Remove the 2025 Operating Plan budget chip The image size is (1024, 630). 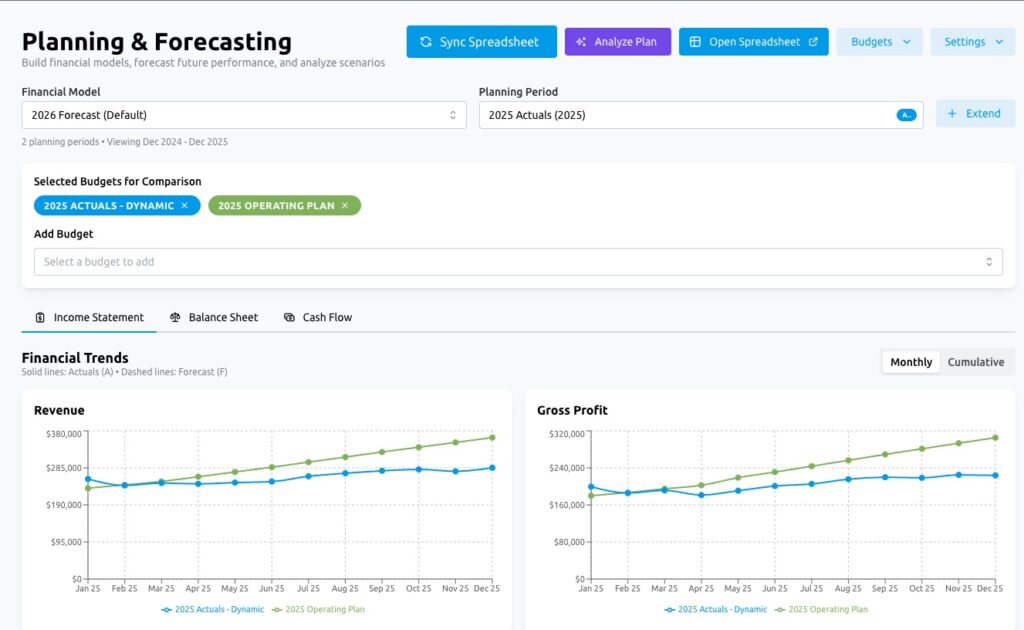[x=345, y=206]
